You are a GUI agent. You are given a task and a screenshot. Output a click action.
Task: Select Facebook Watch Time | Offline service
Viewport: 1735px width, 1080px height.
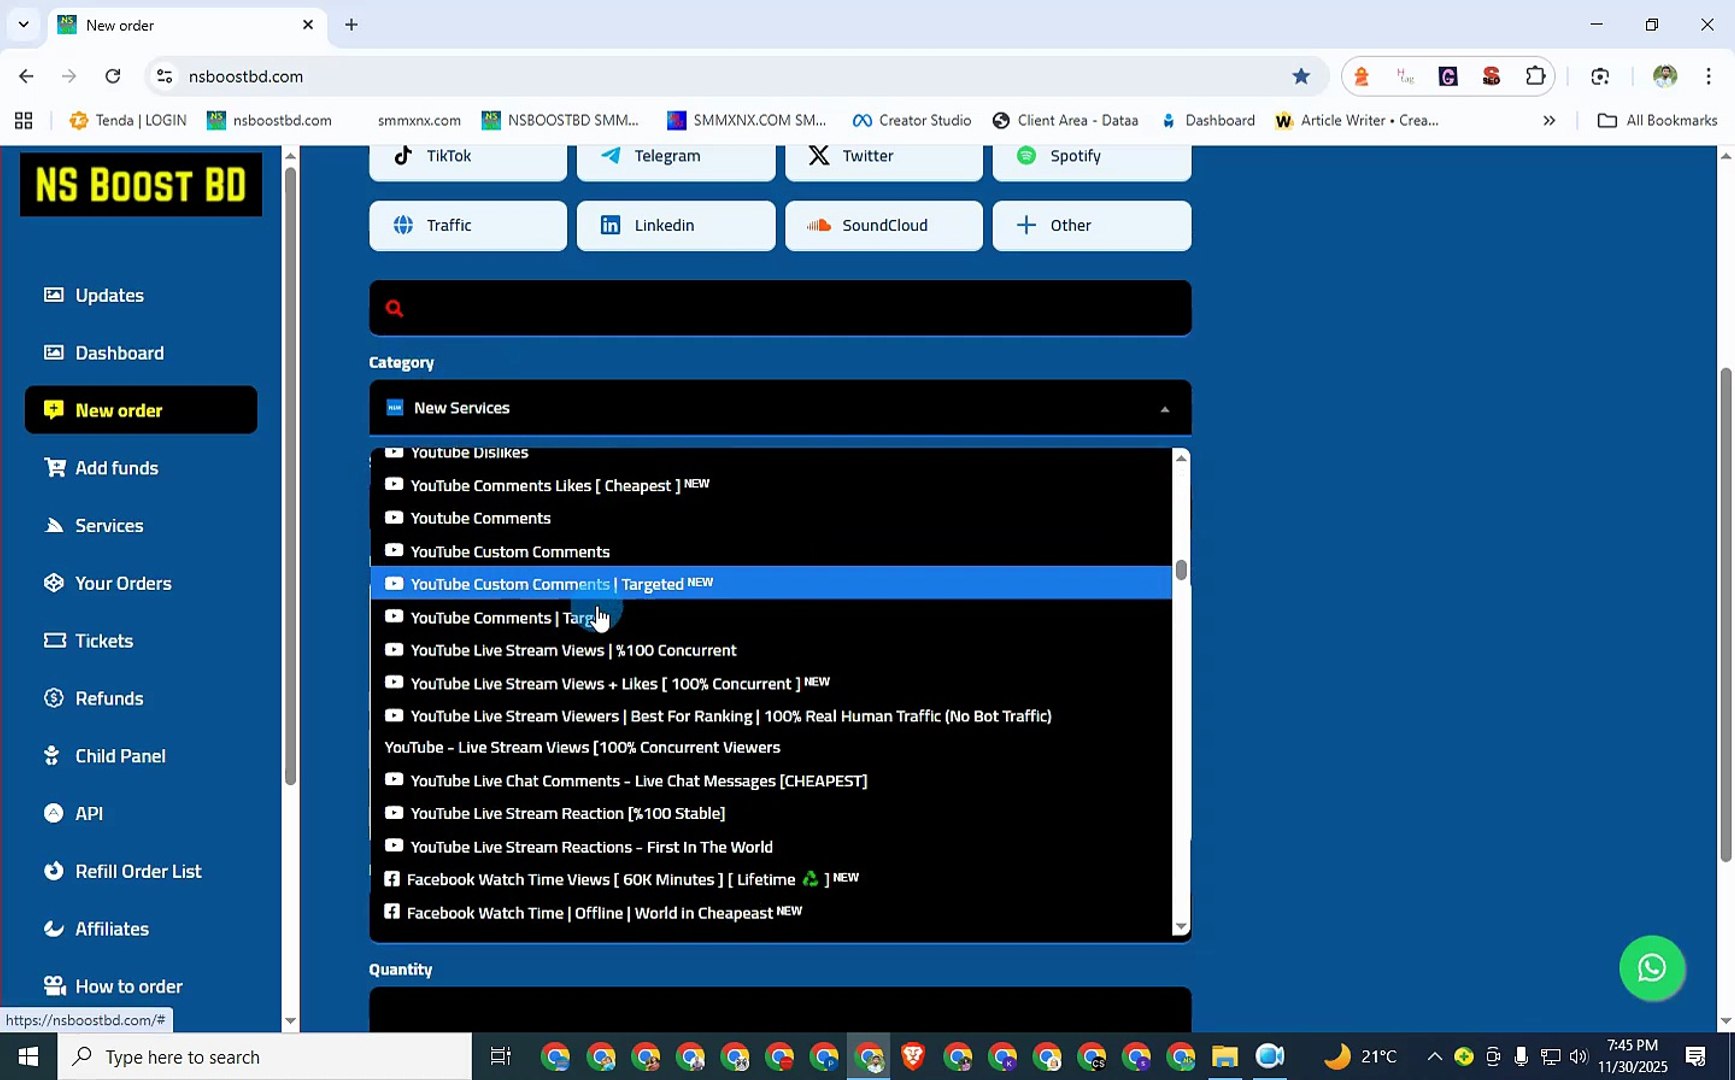click(x=597, y=912)
